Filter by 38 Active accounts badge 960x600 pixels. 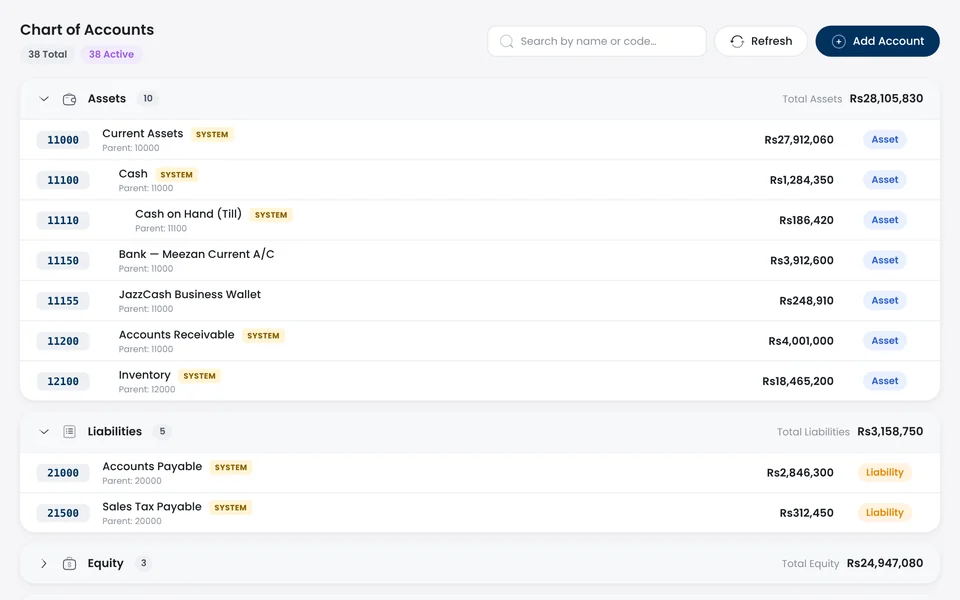tap(111, 54)
